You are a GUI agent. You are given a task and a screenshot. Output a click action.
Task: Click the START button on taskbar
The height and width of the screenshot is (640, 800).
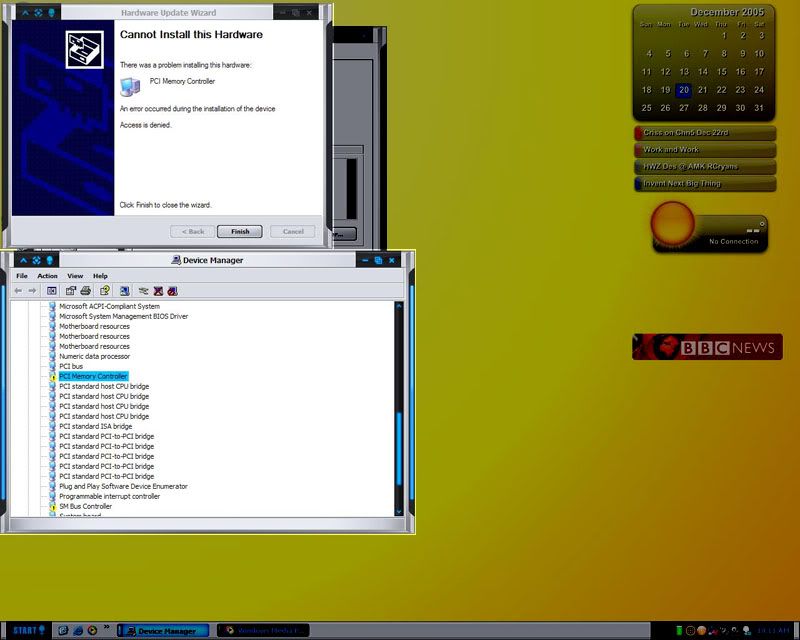(x=28, y=630)
